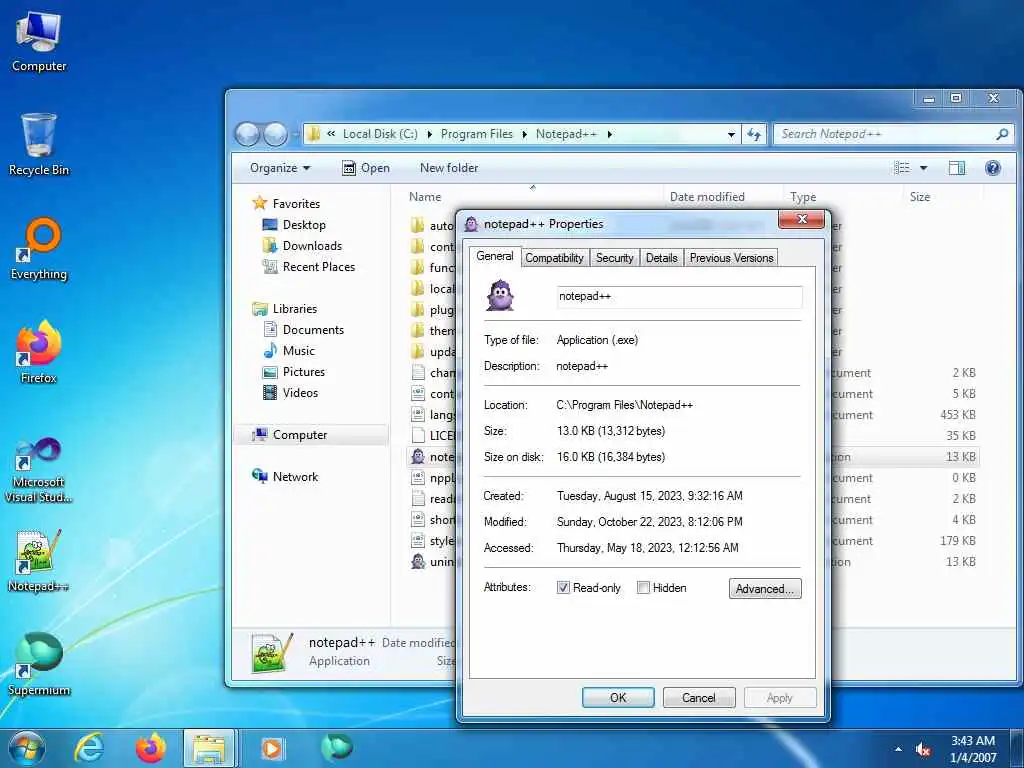Select the Supermium desktop shortcut

(39, 664)
